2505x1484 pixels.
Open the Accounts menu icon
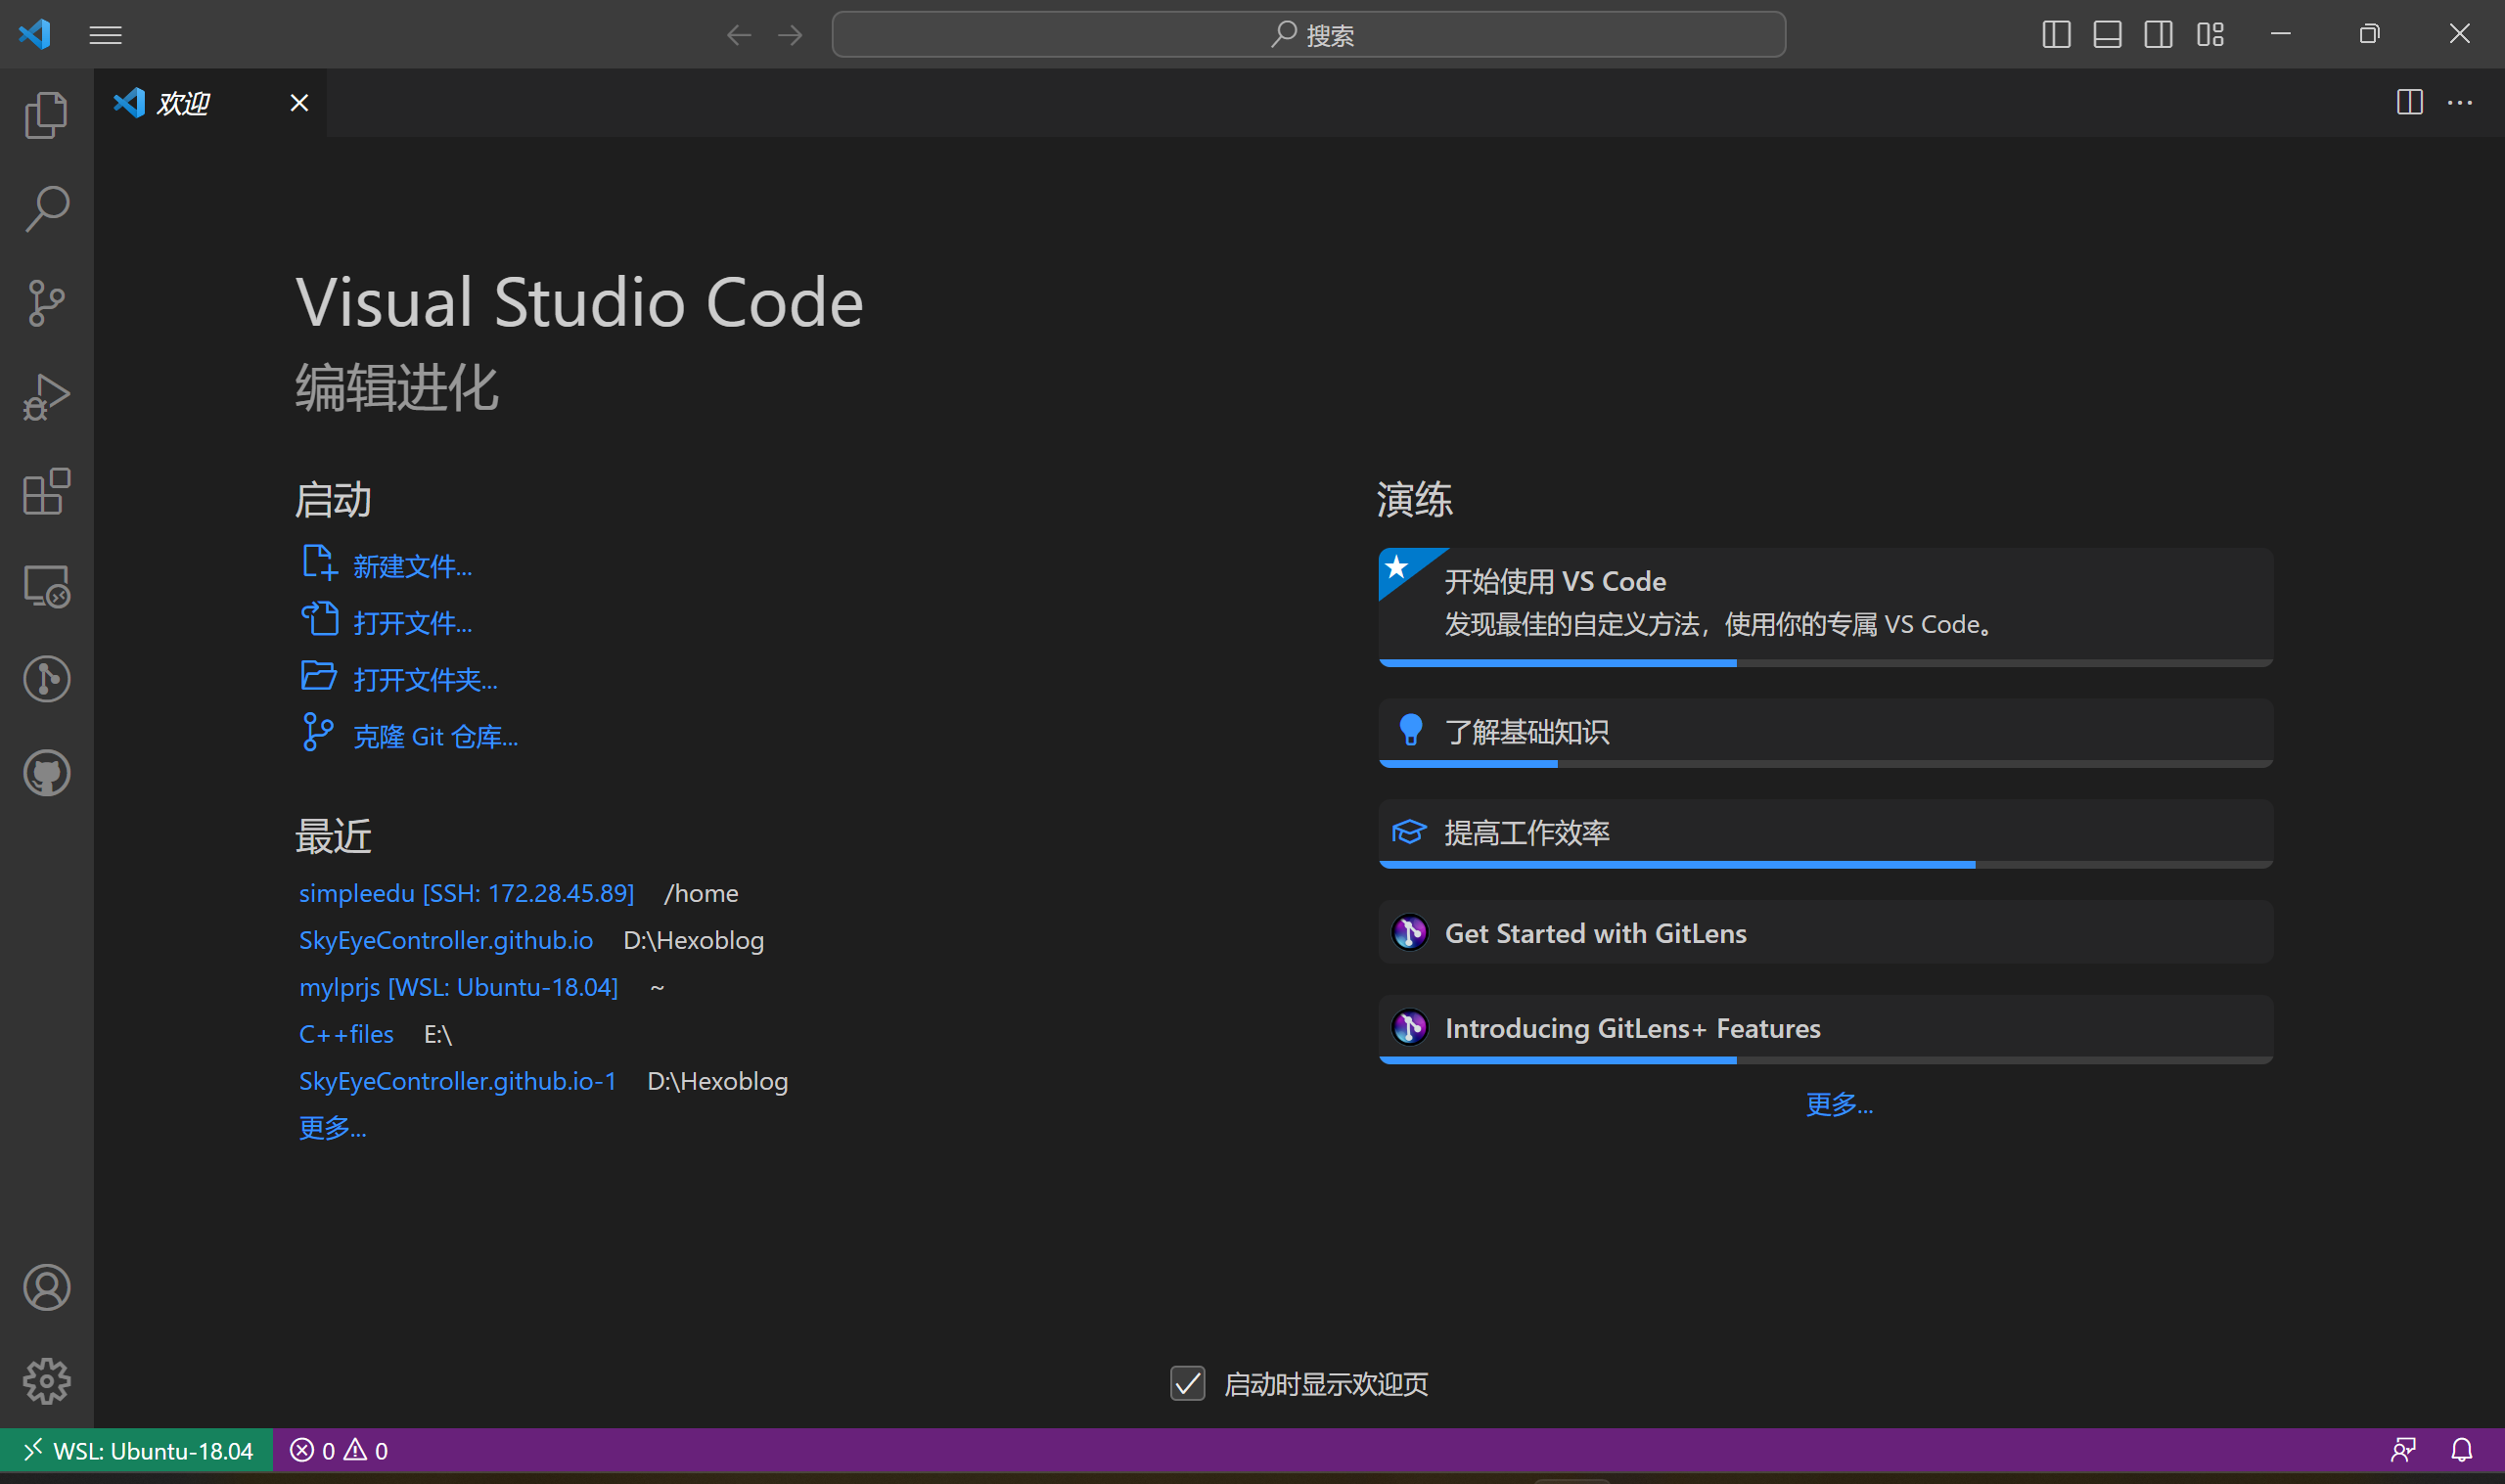click(x=46, y=1287)
